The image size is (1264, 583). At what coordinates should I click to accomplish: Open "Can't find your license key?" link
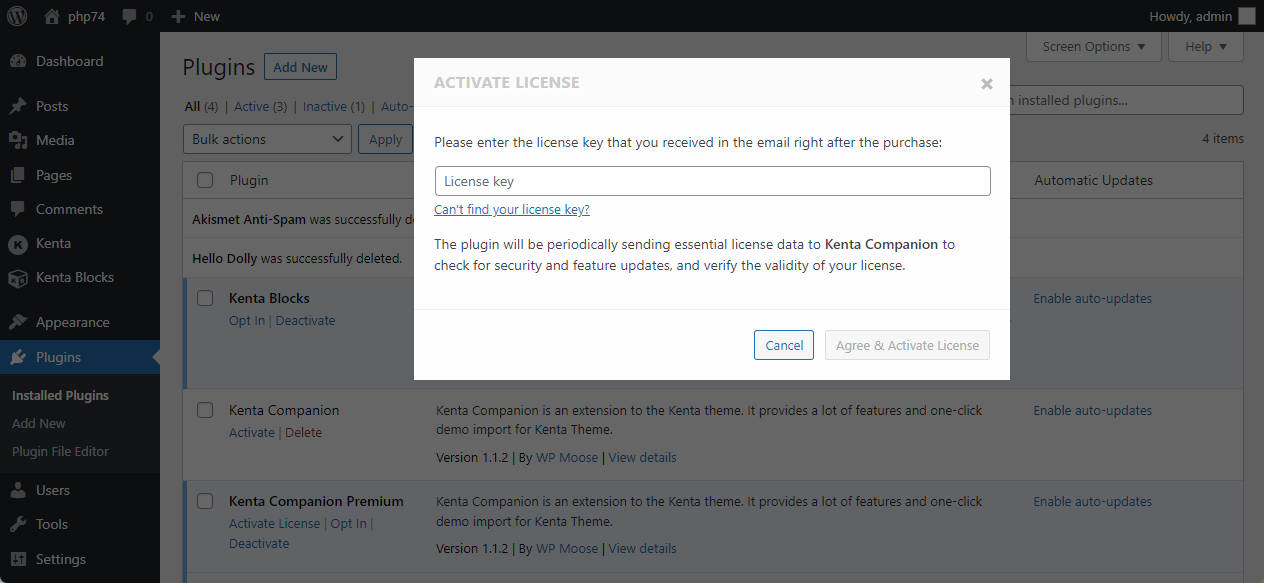512,209
